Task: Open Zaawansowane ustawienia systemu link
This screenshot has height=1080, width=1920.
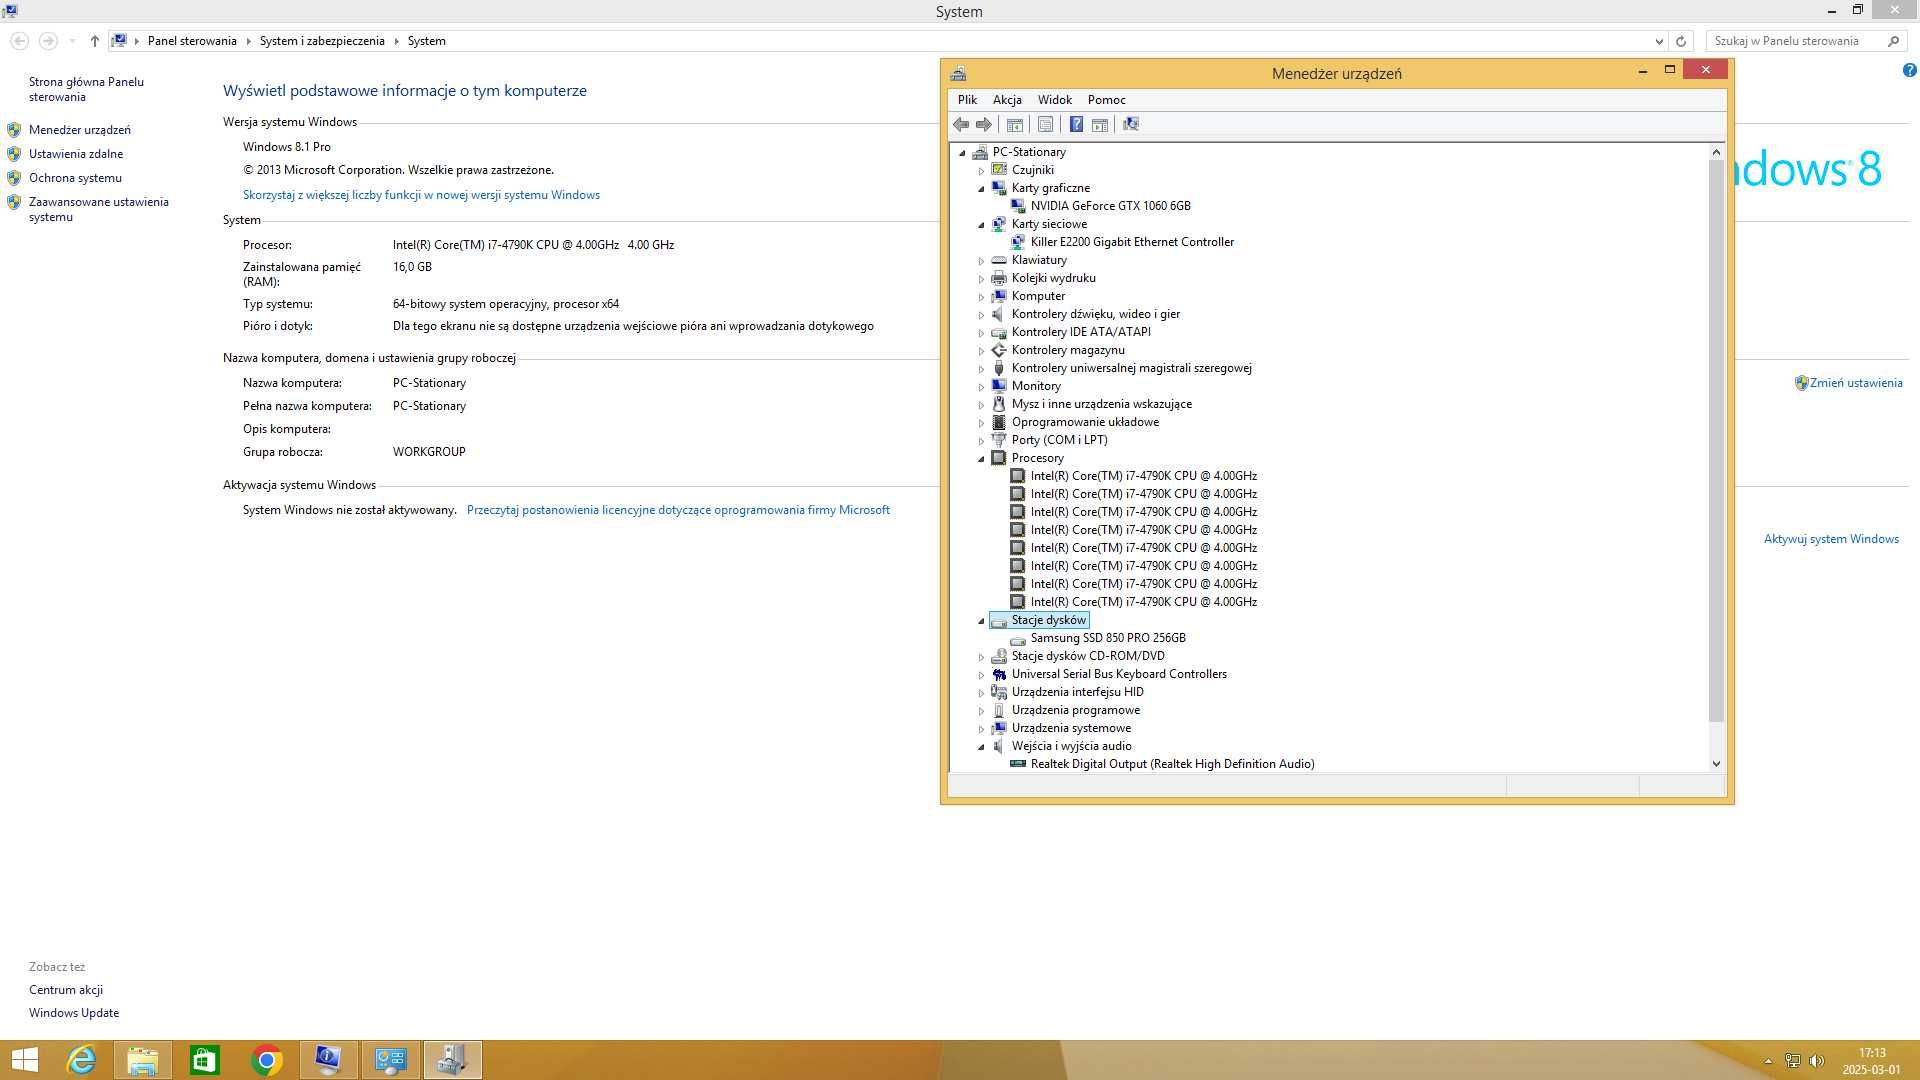Action: 99,209
